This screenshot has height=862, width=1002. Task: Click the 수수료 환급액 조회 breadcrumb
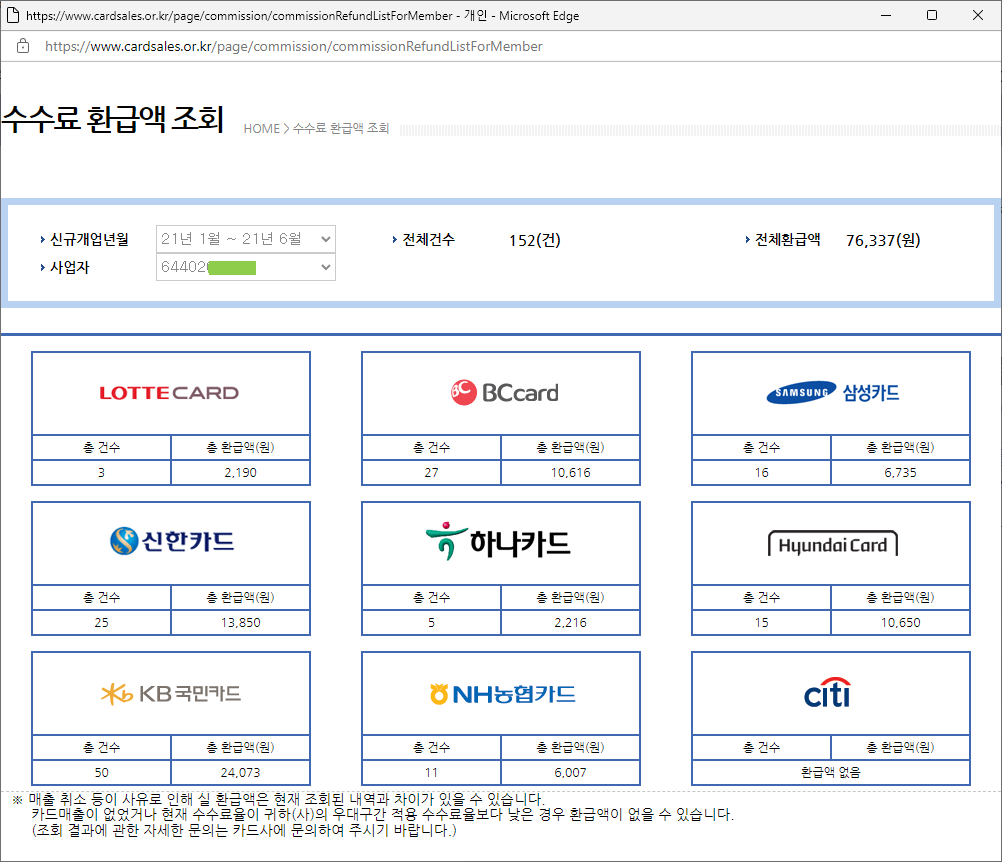point(340,129)
